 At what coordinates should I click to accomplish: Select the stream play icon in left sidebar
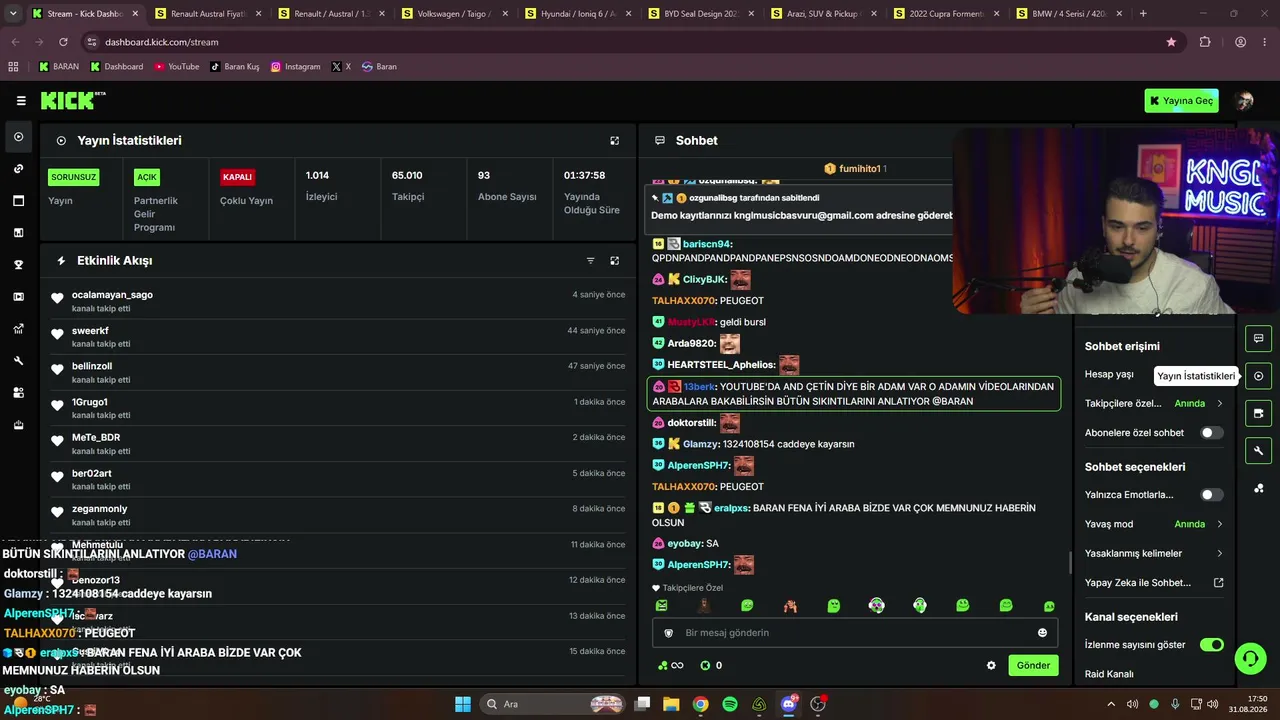point(19,137)
